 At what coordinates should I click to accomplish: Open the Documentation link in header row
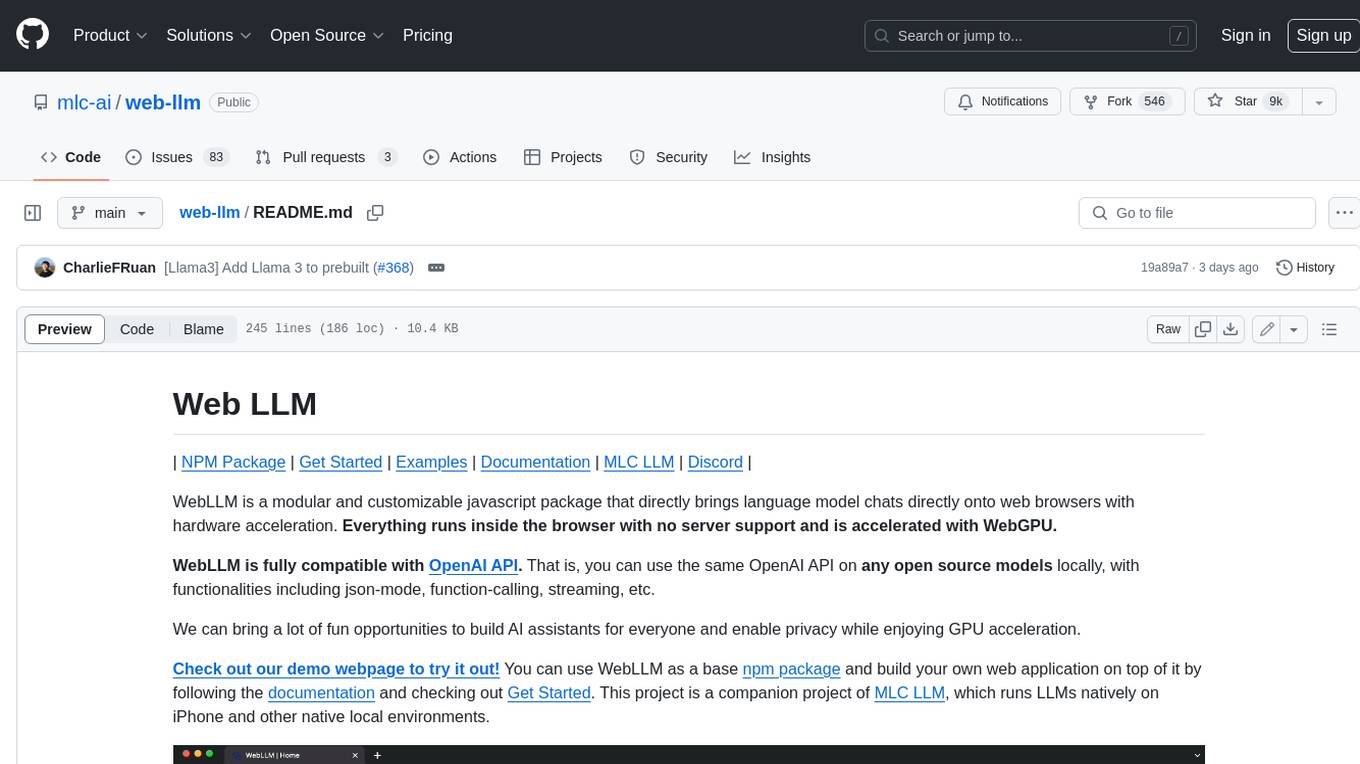click(535, 462)
